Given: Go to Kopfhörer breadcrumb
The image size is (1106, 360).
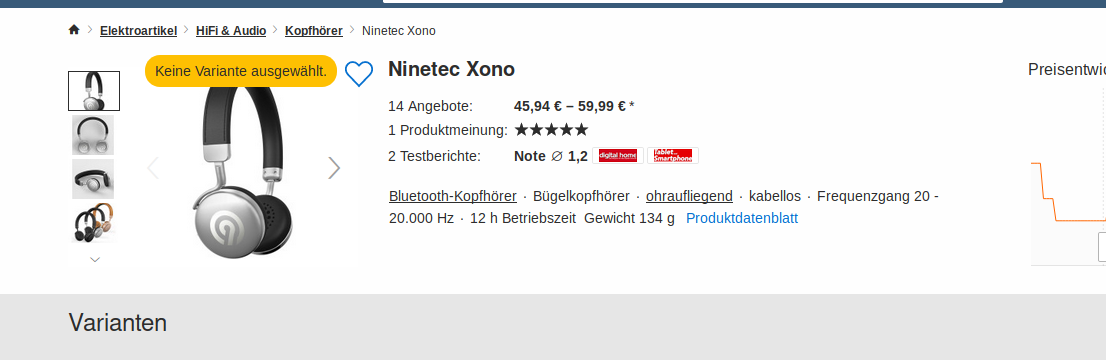Looking at the screenshot, I should click(x=314, y=30).
